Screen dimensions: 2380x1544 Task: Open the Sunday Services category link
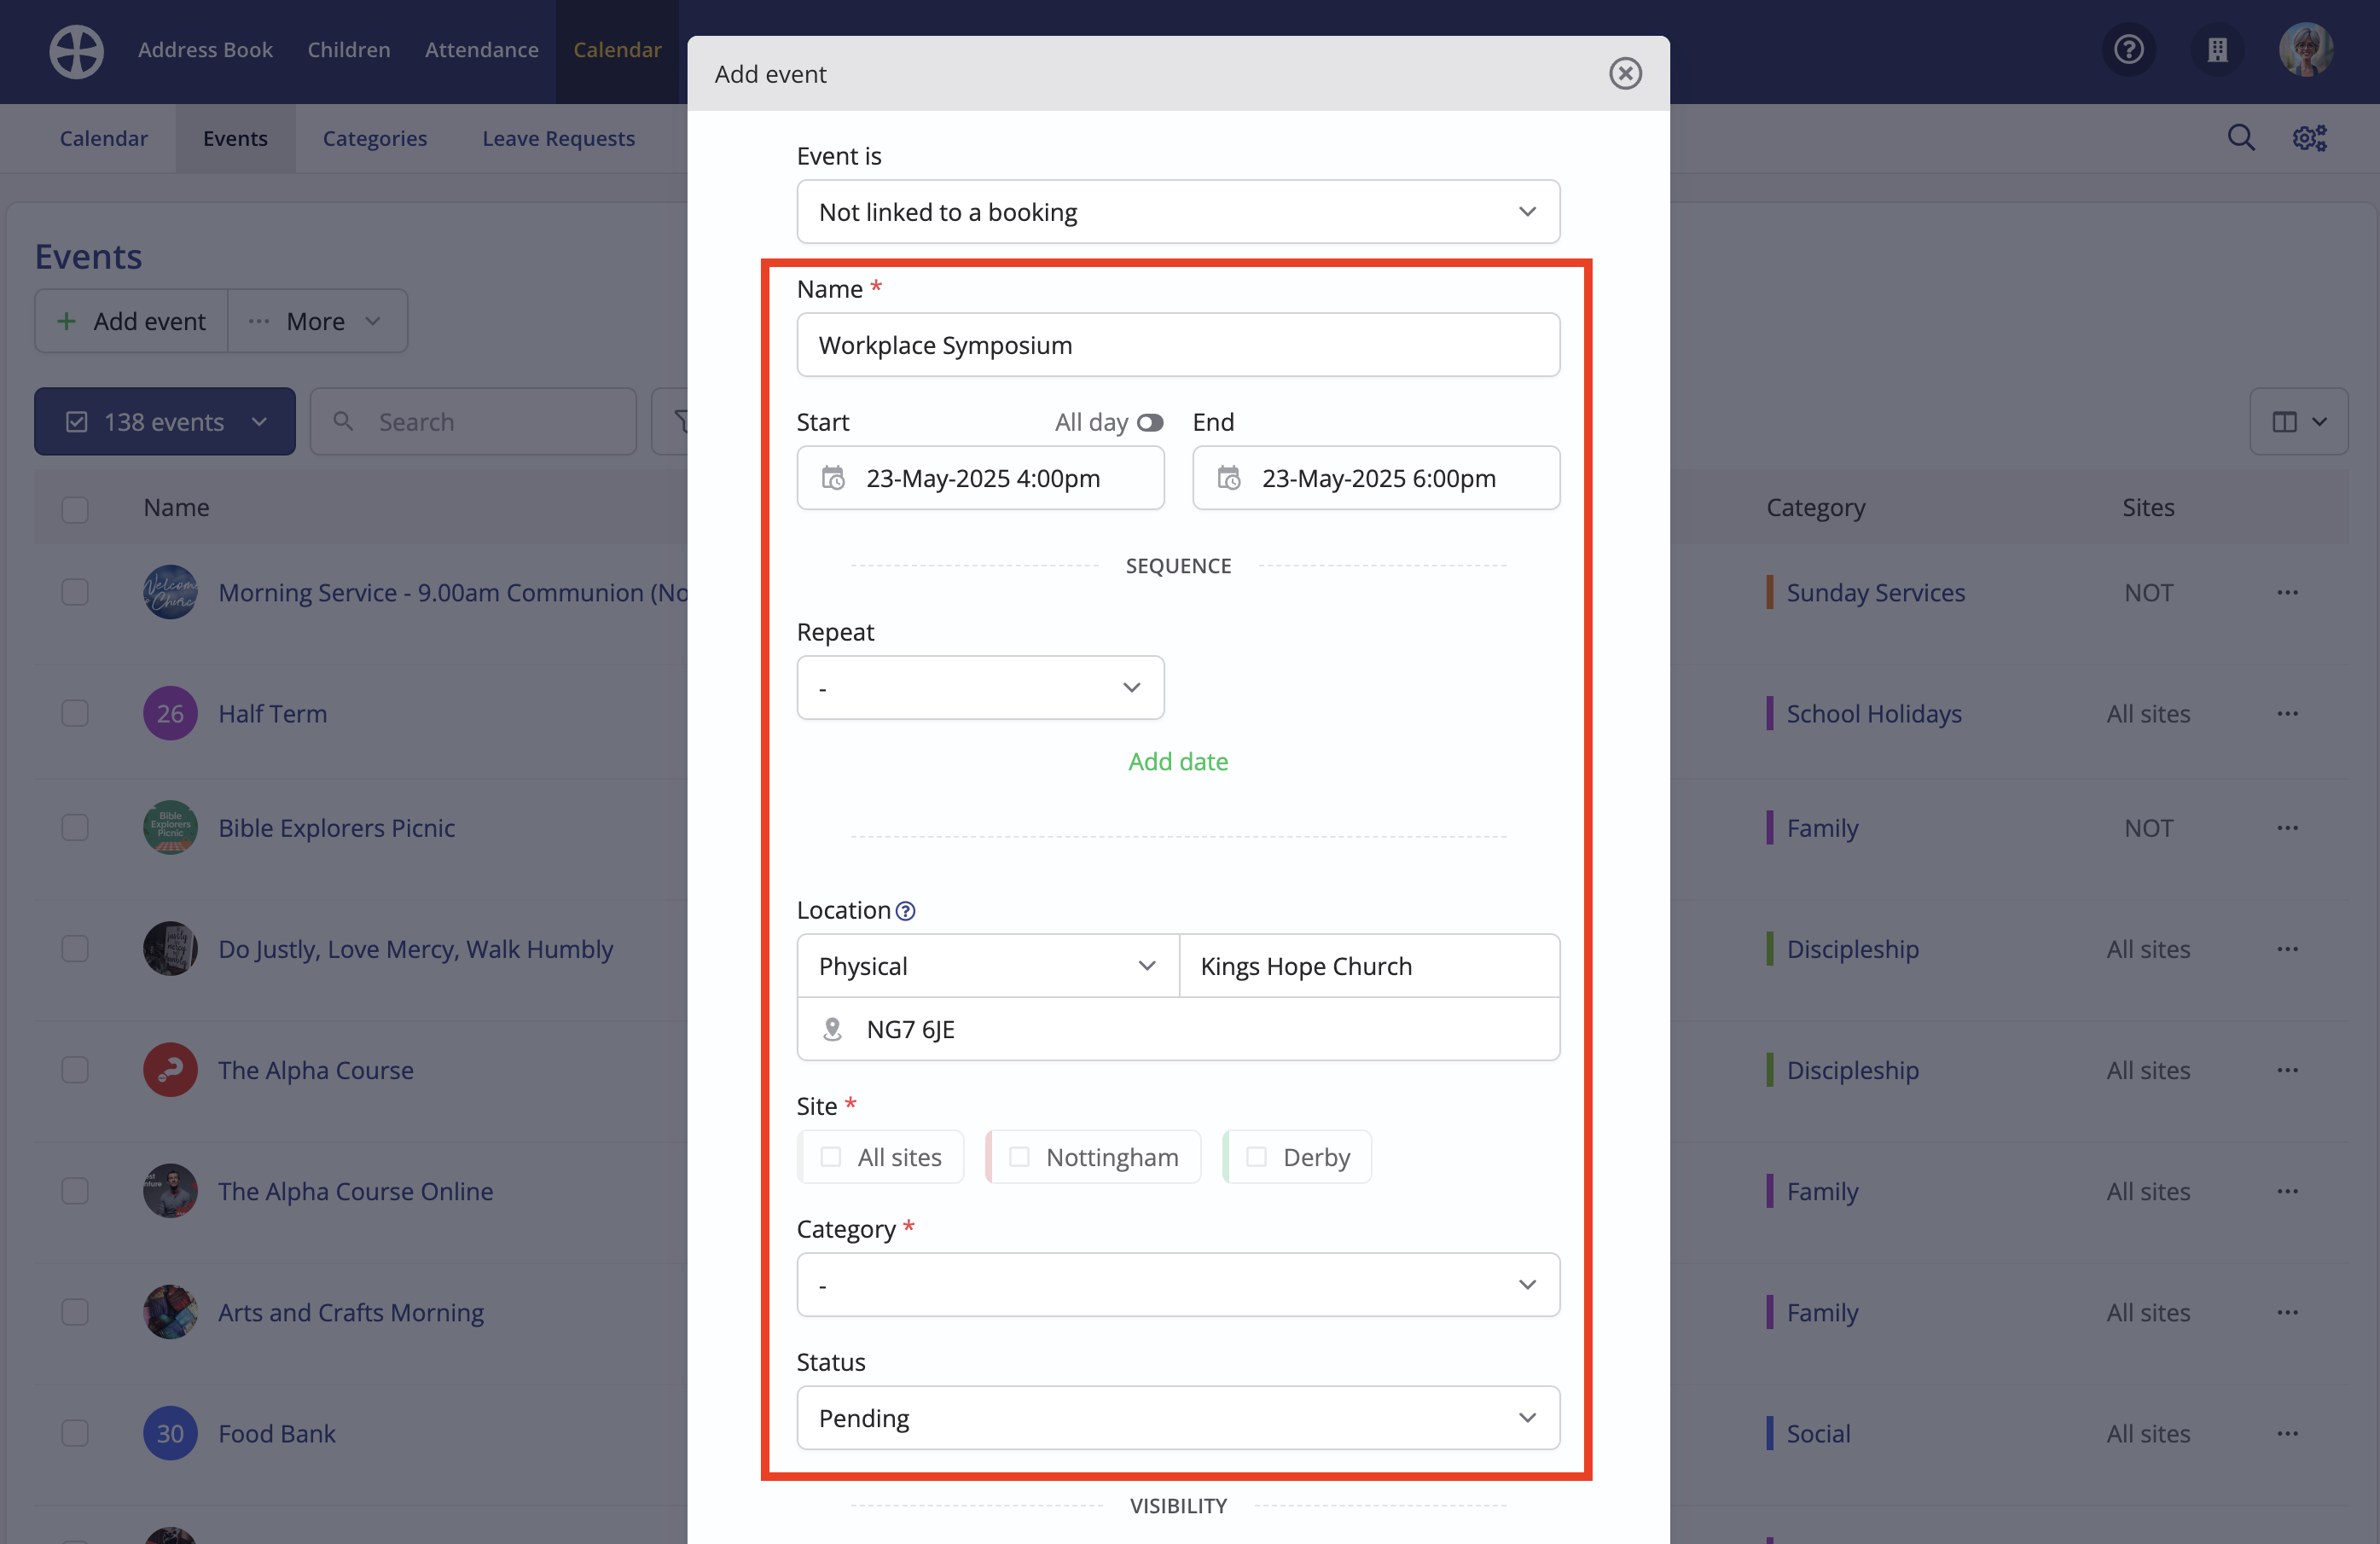pyautogui.click(x=1876, y=593)
